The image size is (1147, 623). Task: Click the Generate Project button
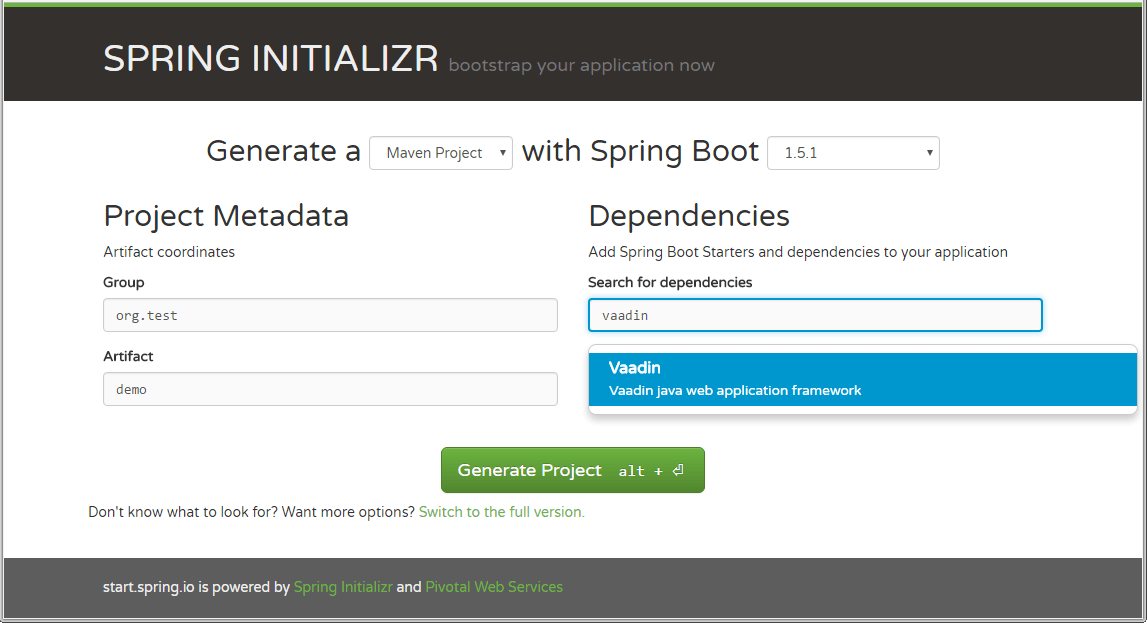572,470
